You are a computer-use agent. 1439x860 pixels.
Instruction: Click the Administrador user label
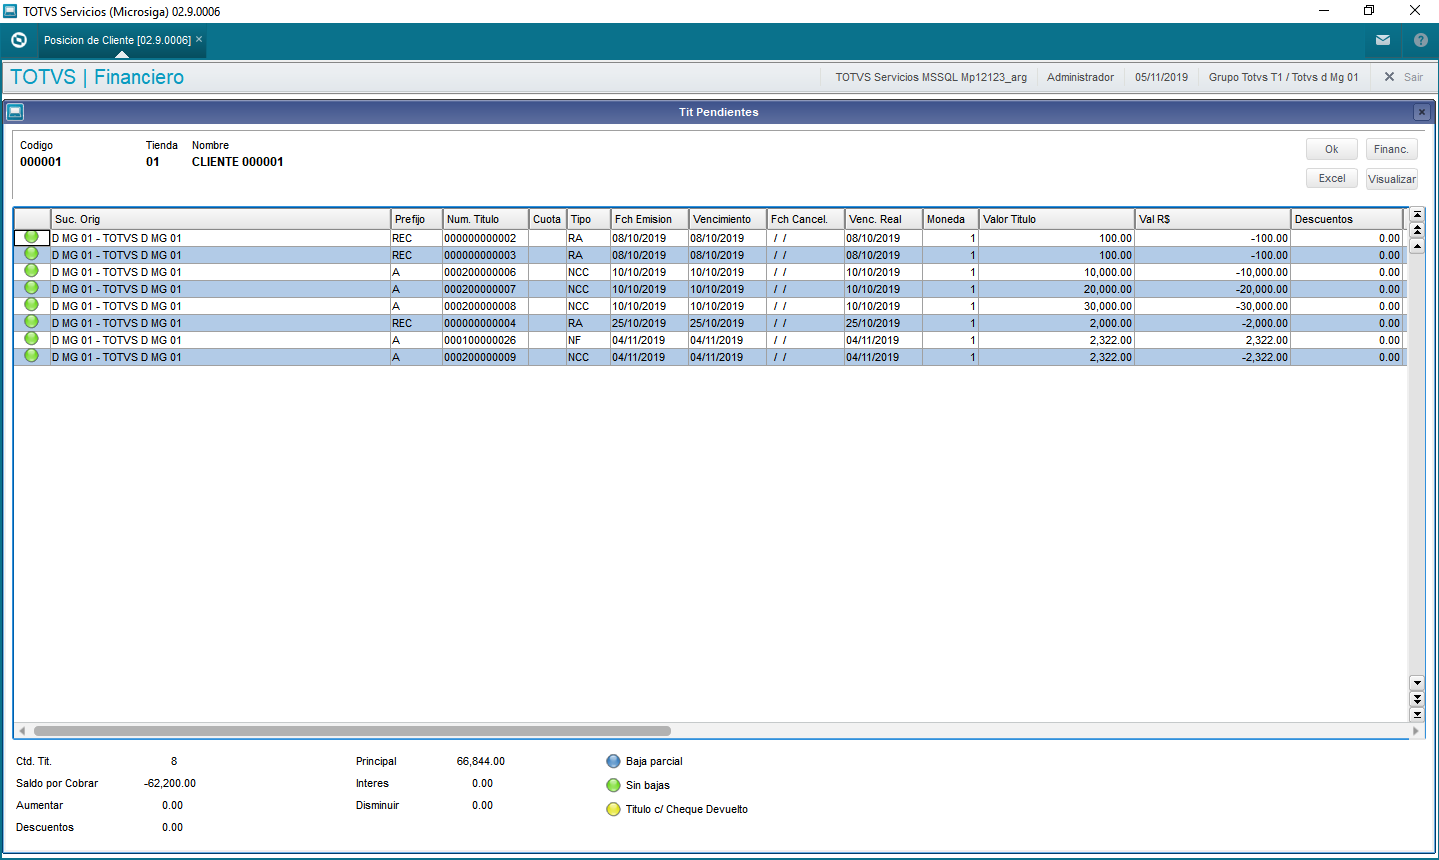tap(1080, 77)
